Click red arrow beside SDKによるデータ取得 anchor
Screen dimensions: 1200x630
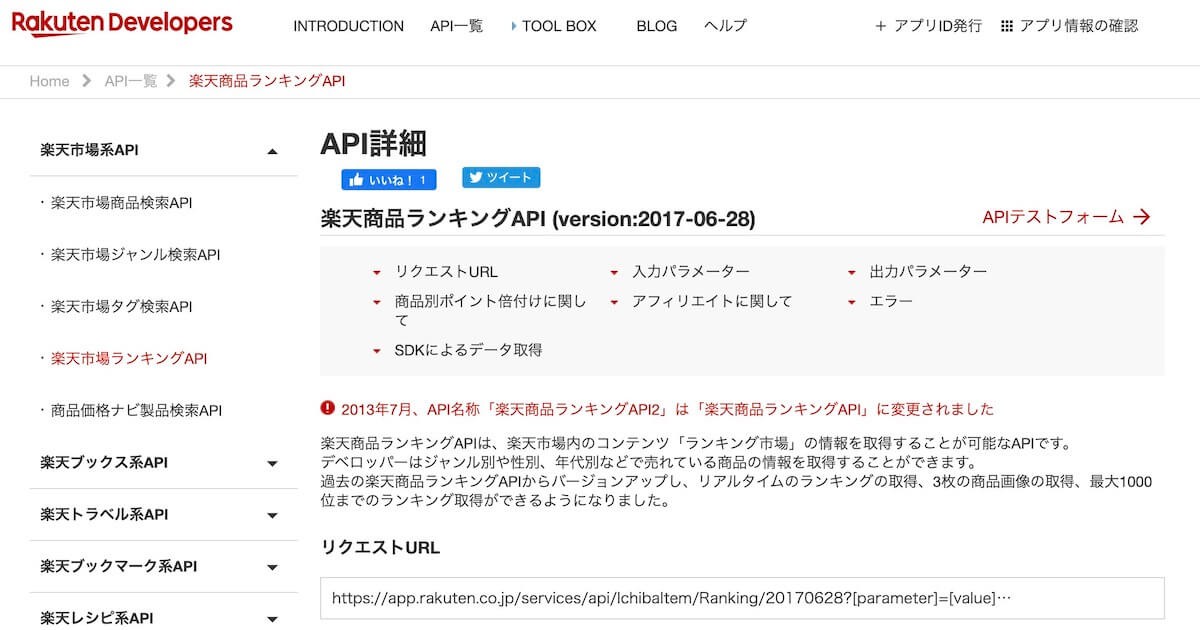[376, 351]
